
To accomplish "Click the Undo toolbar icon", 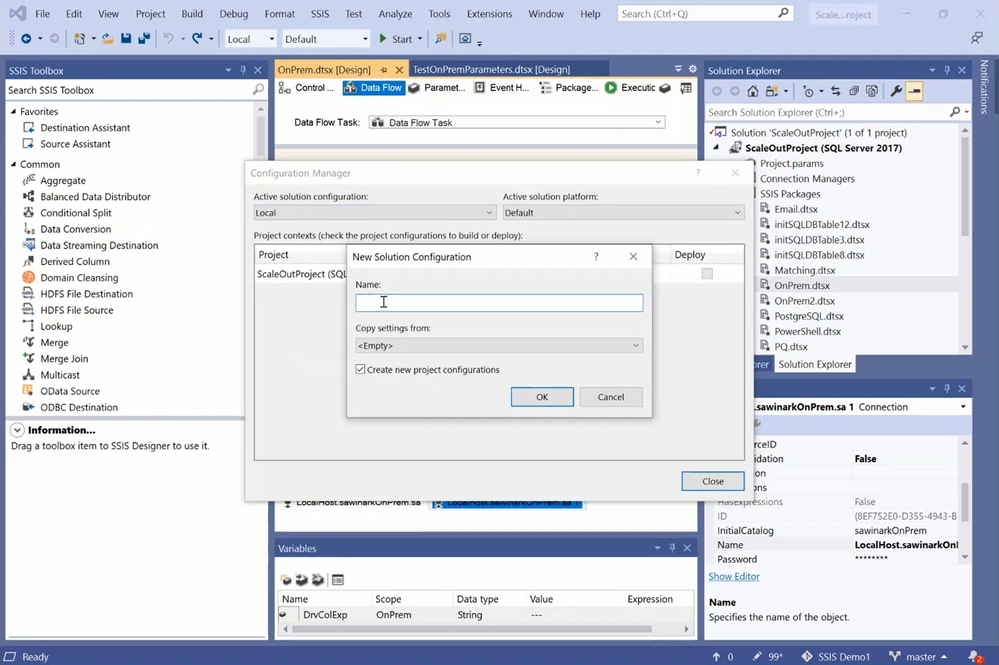I will (x=168, y=39).
